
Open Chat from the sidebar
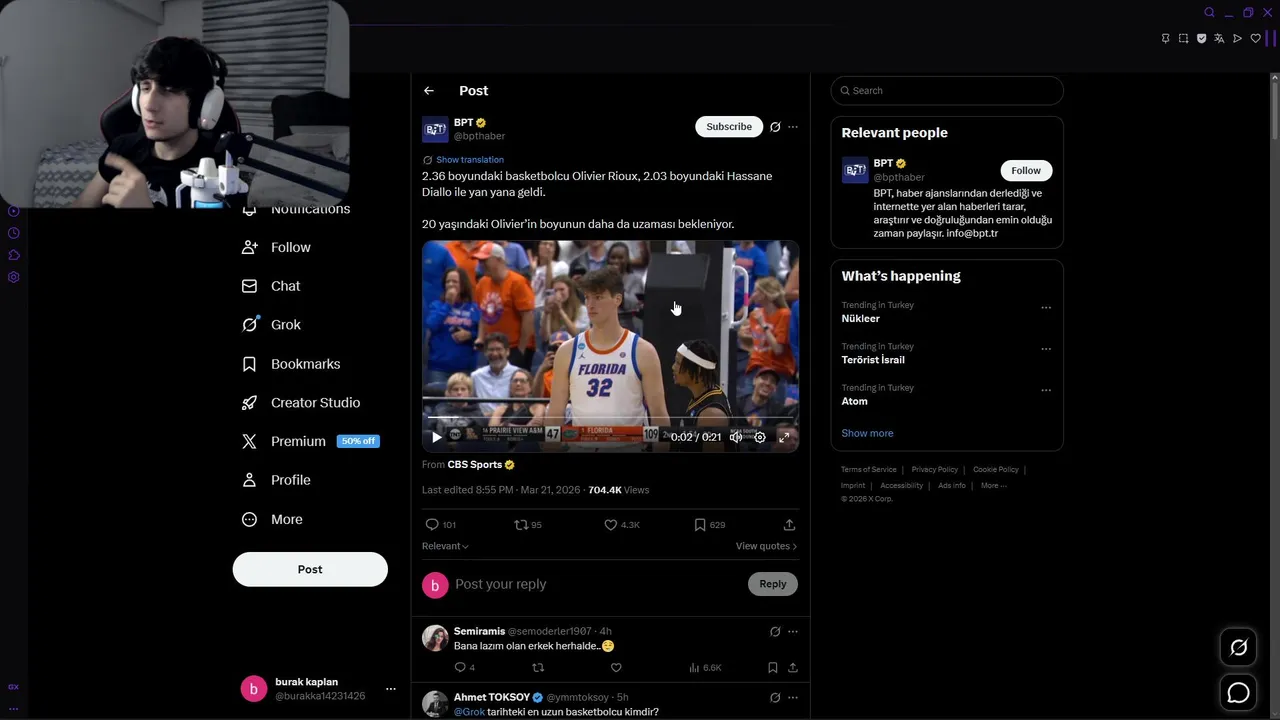point(271,286)
